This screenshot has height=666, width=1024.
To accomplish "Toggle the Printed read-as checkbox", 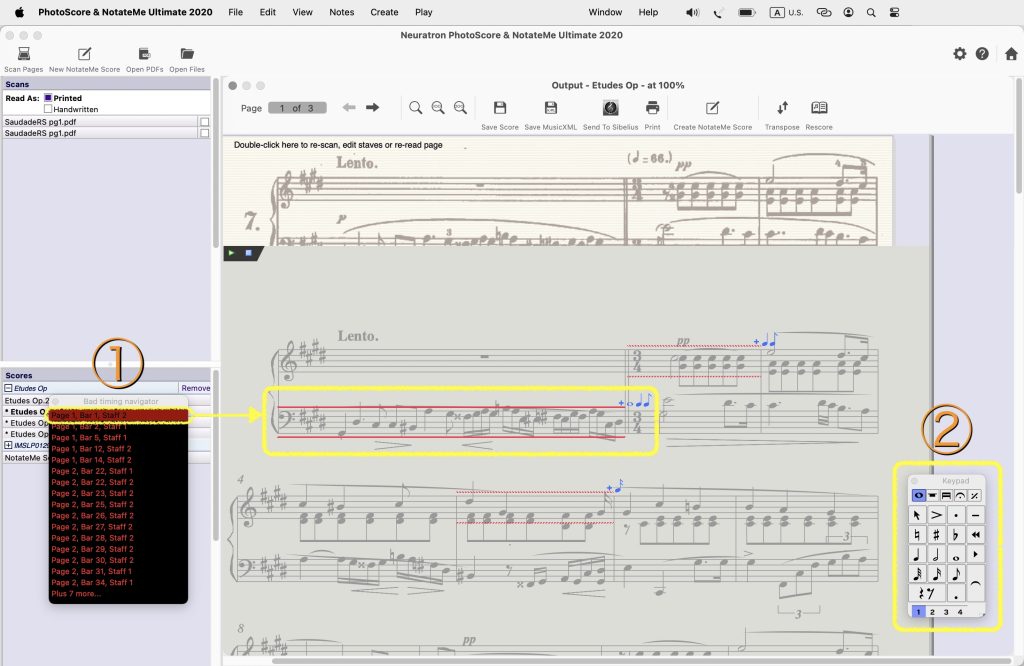I will (x=47, y=98).
